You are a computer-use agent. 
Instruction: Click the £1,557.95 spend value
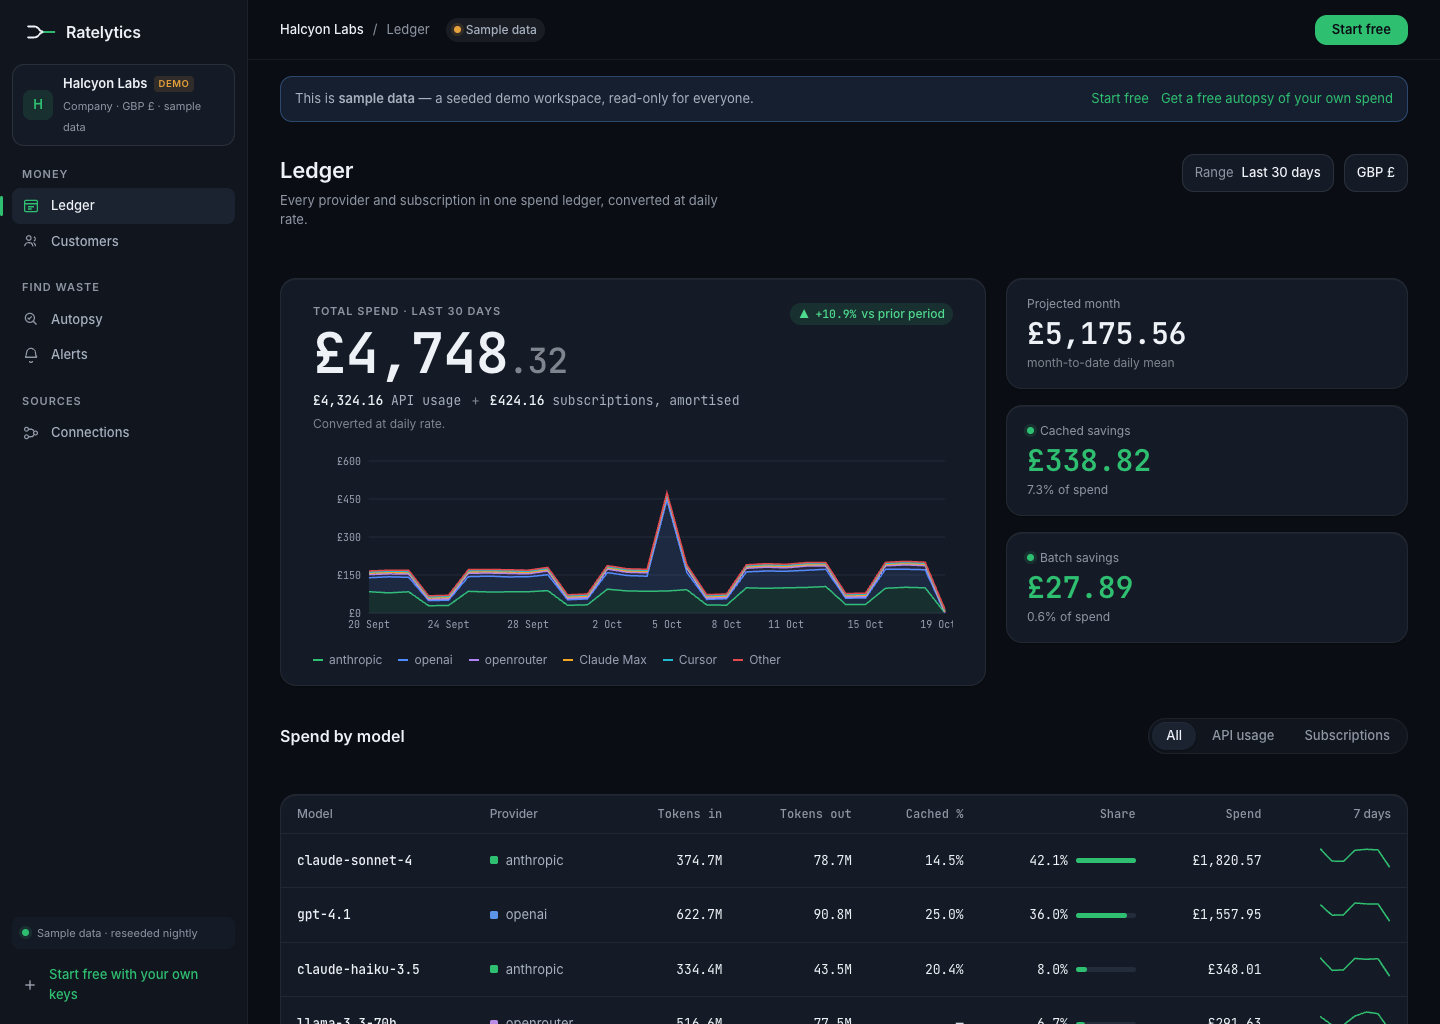pos(1227,915)
